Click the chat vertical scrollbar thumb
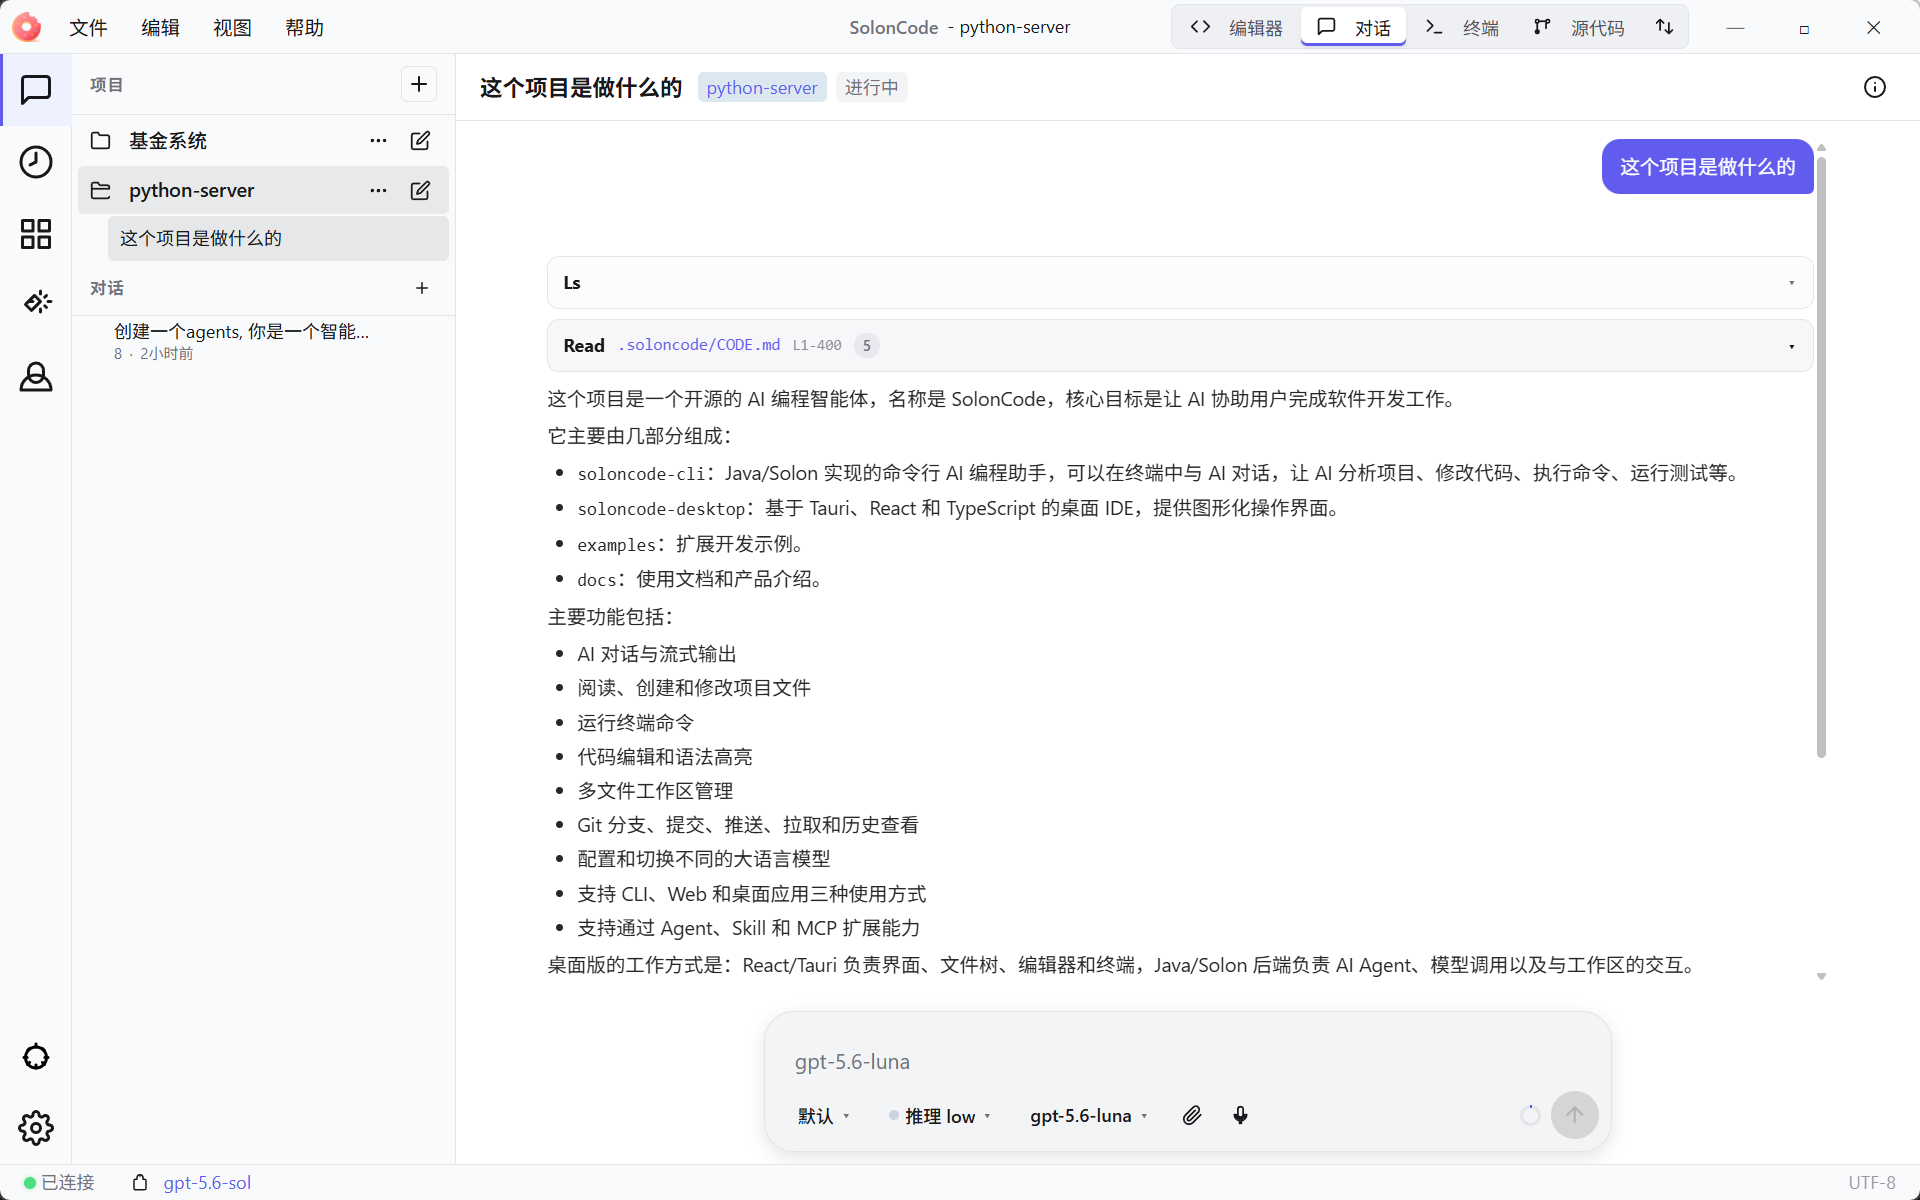The height and width of the screenshot is (1200, 1920). pyautogui.click(x=1821, y=456)
